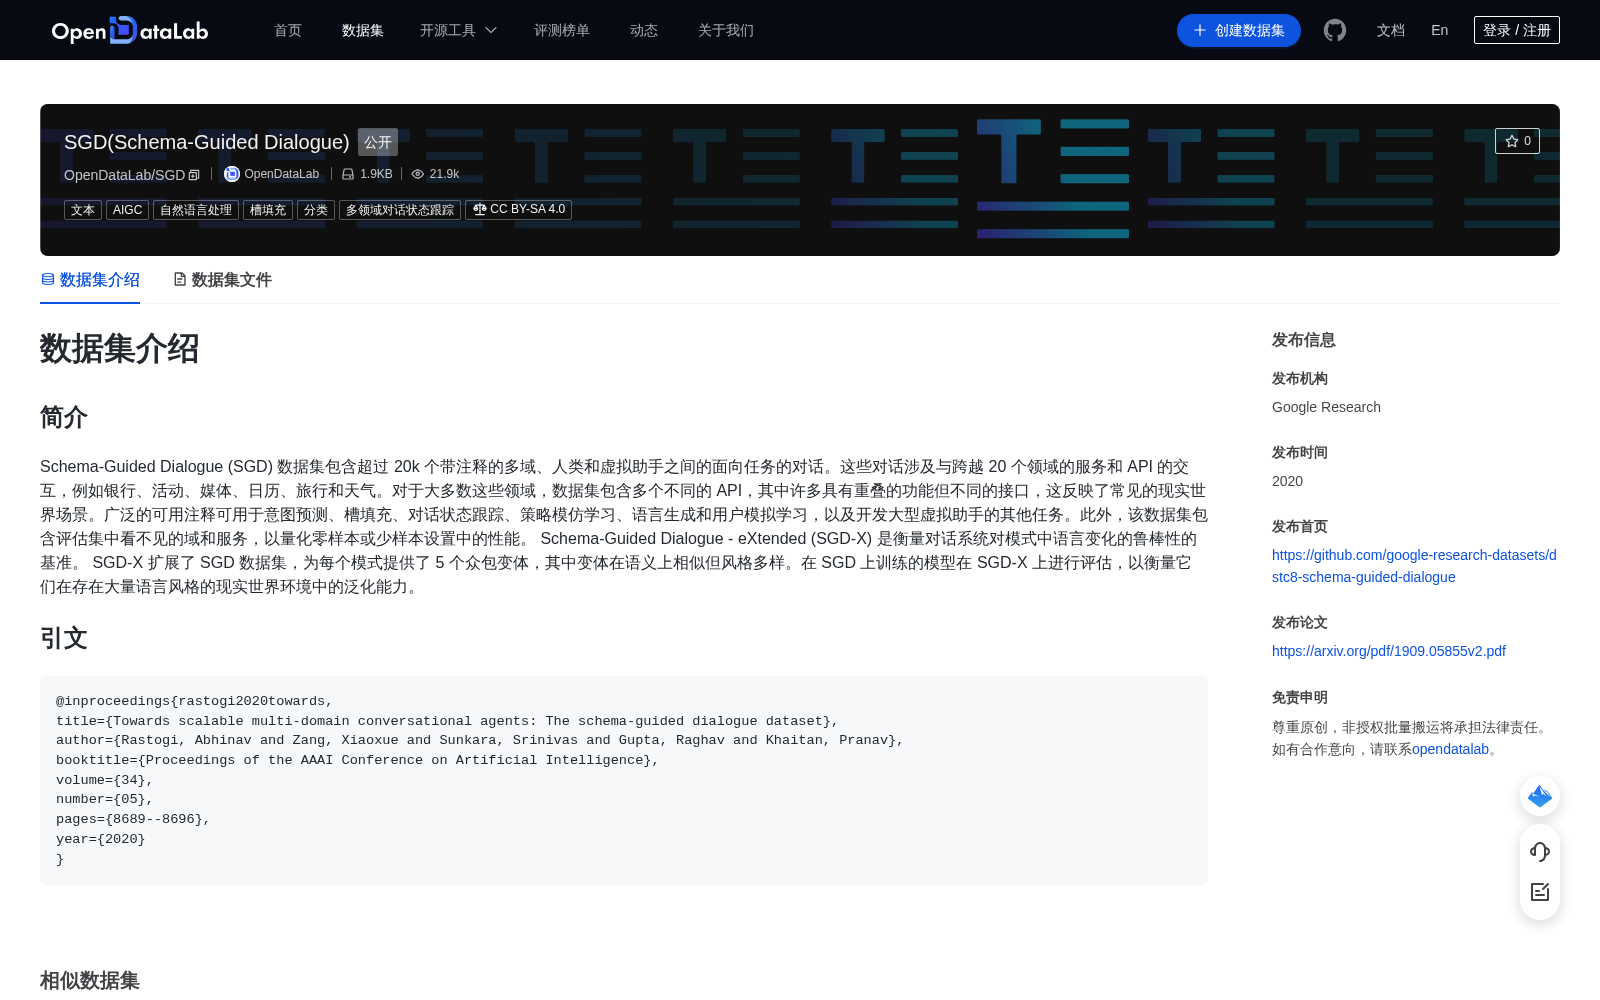The image size is (1600, 1000).
Task: Click the 1.9KB storage size icon
Action: click(348, 174)
